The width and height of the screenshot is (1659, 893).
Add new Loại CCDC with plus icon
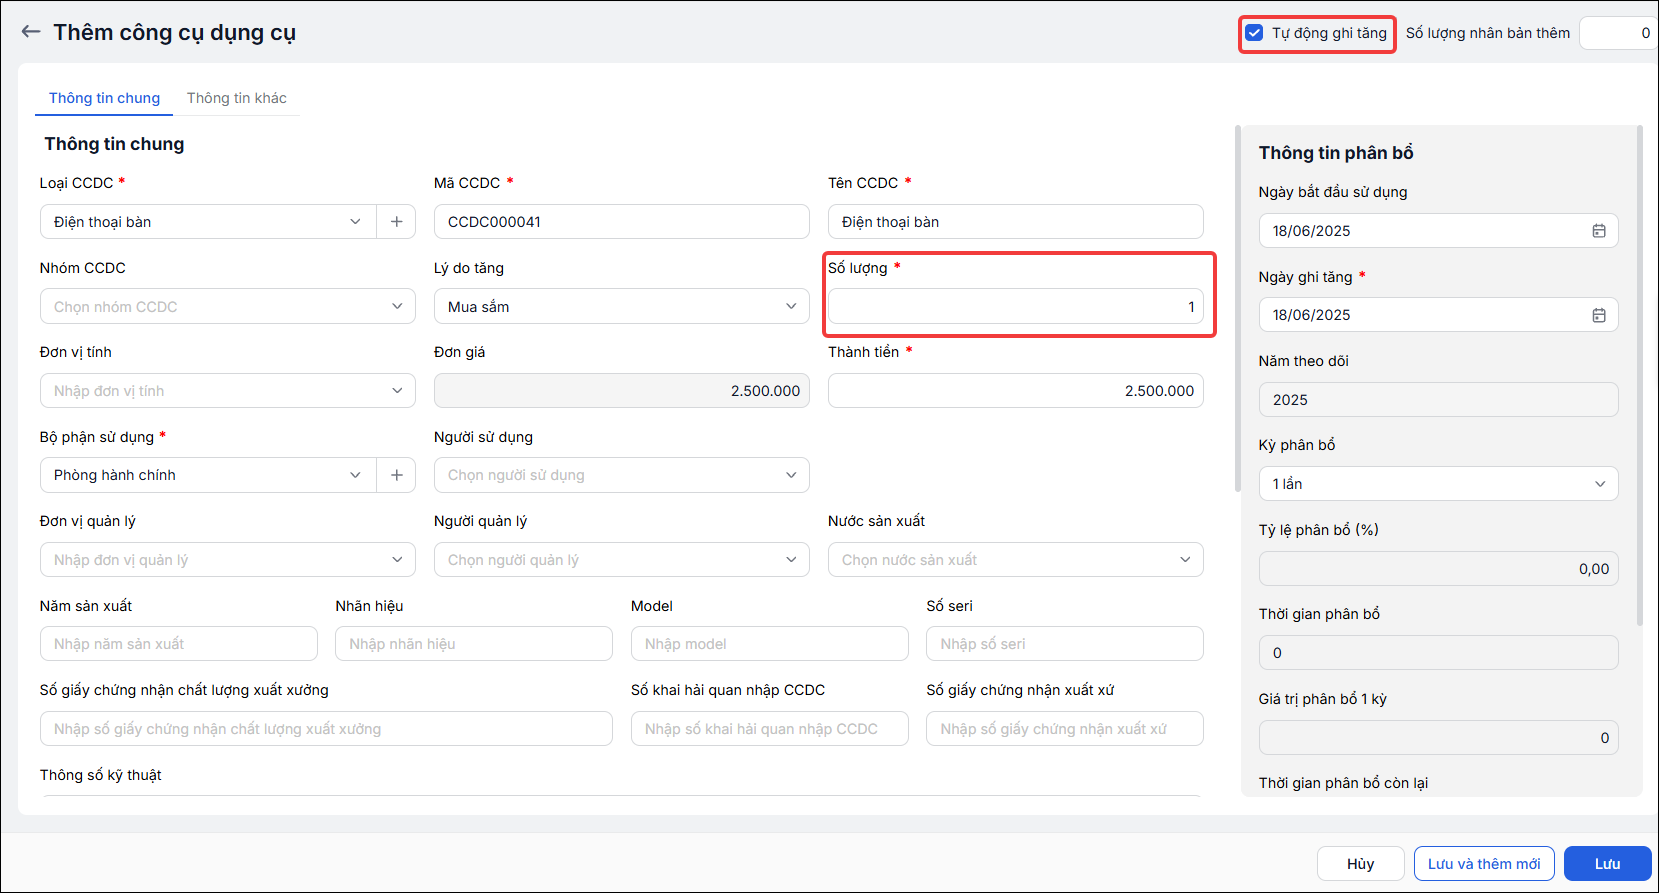tap(397, 222)
